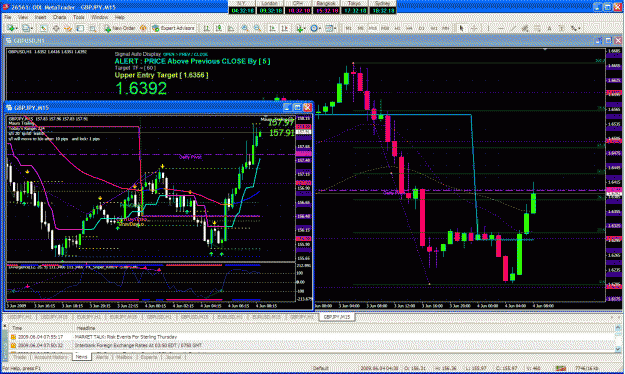This screenshot has height=374, width=625.
Task: Switch to the USDJPY,H1 chart tab
Action: 19,317
